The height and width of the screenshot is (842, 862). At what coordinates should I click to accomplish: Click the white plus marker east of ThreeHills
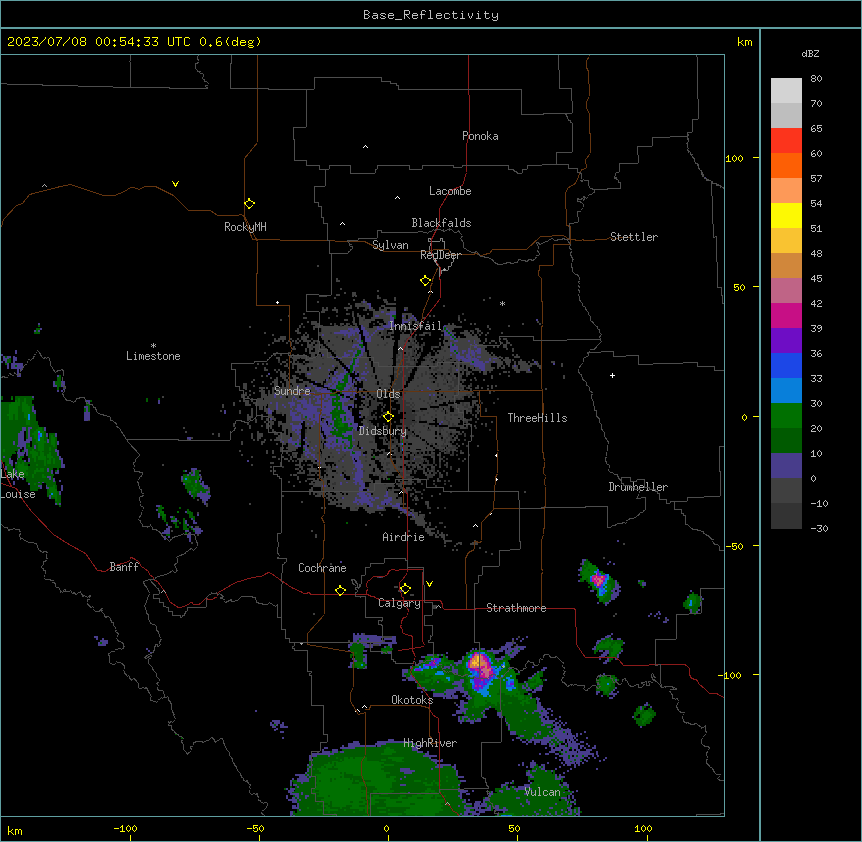coord(612,375)
